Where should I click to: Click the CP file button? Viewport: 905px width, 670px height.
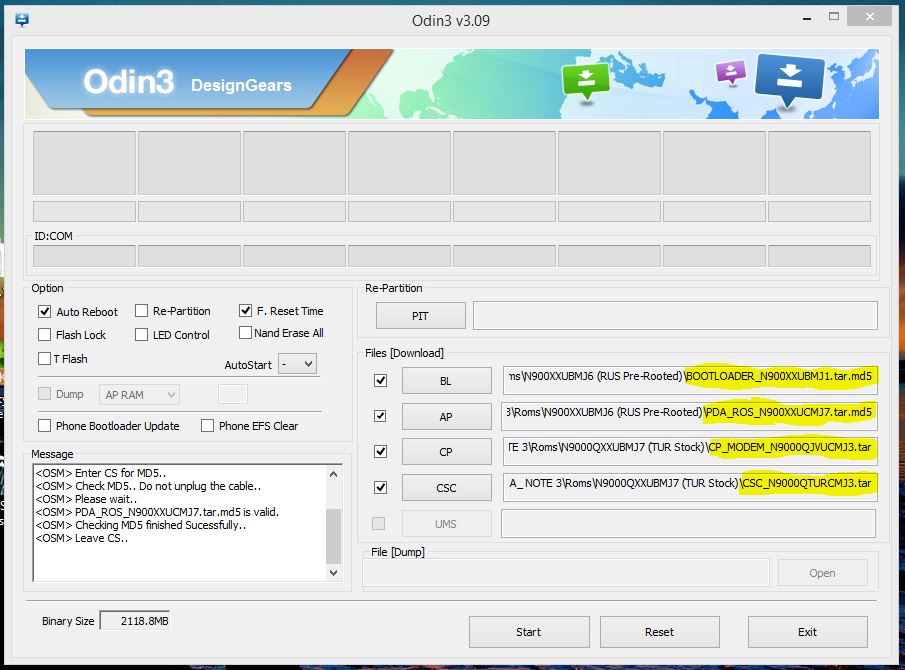coord(446,452)
